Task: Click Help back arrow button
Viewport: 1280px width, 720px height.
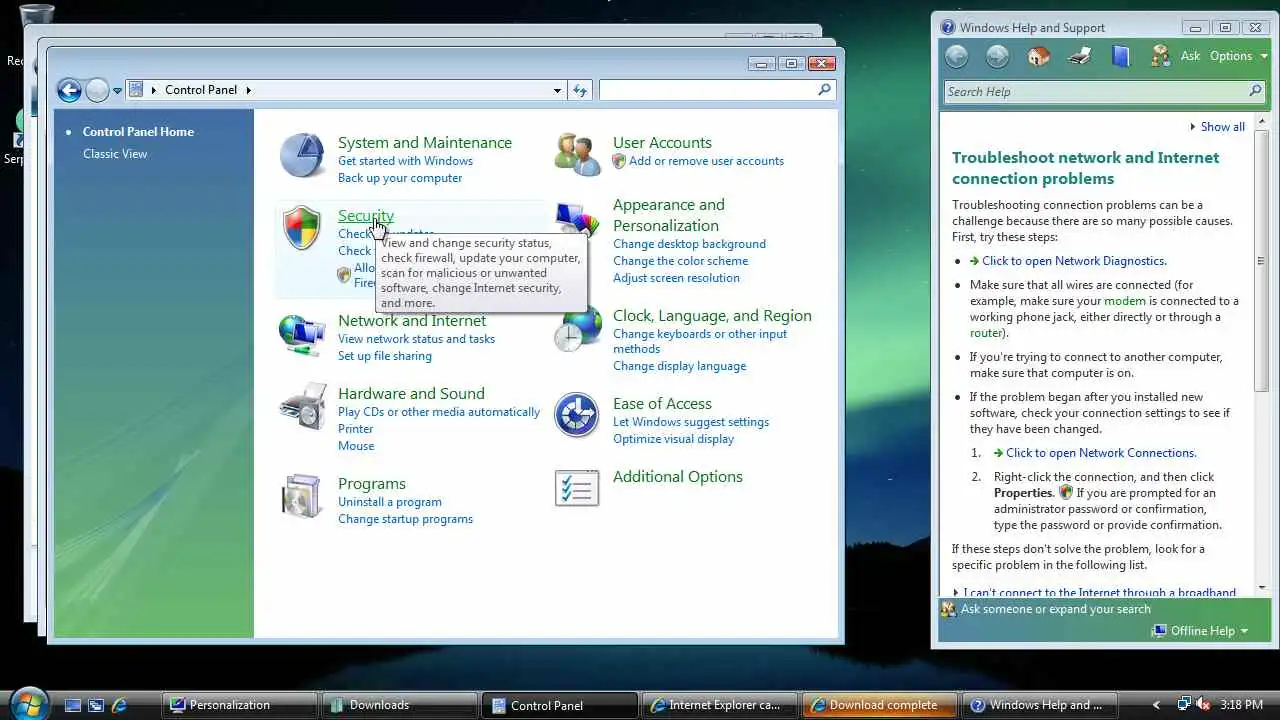Action: [957, 57]
